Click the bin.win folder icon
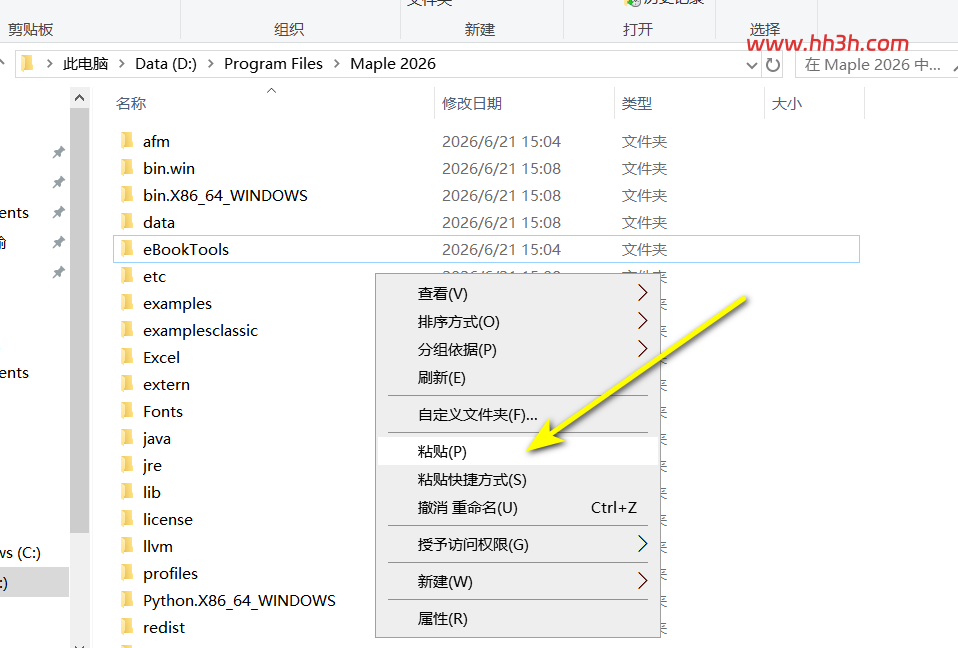Viewport: 958px width, 648px height. 127,168
